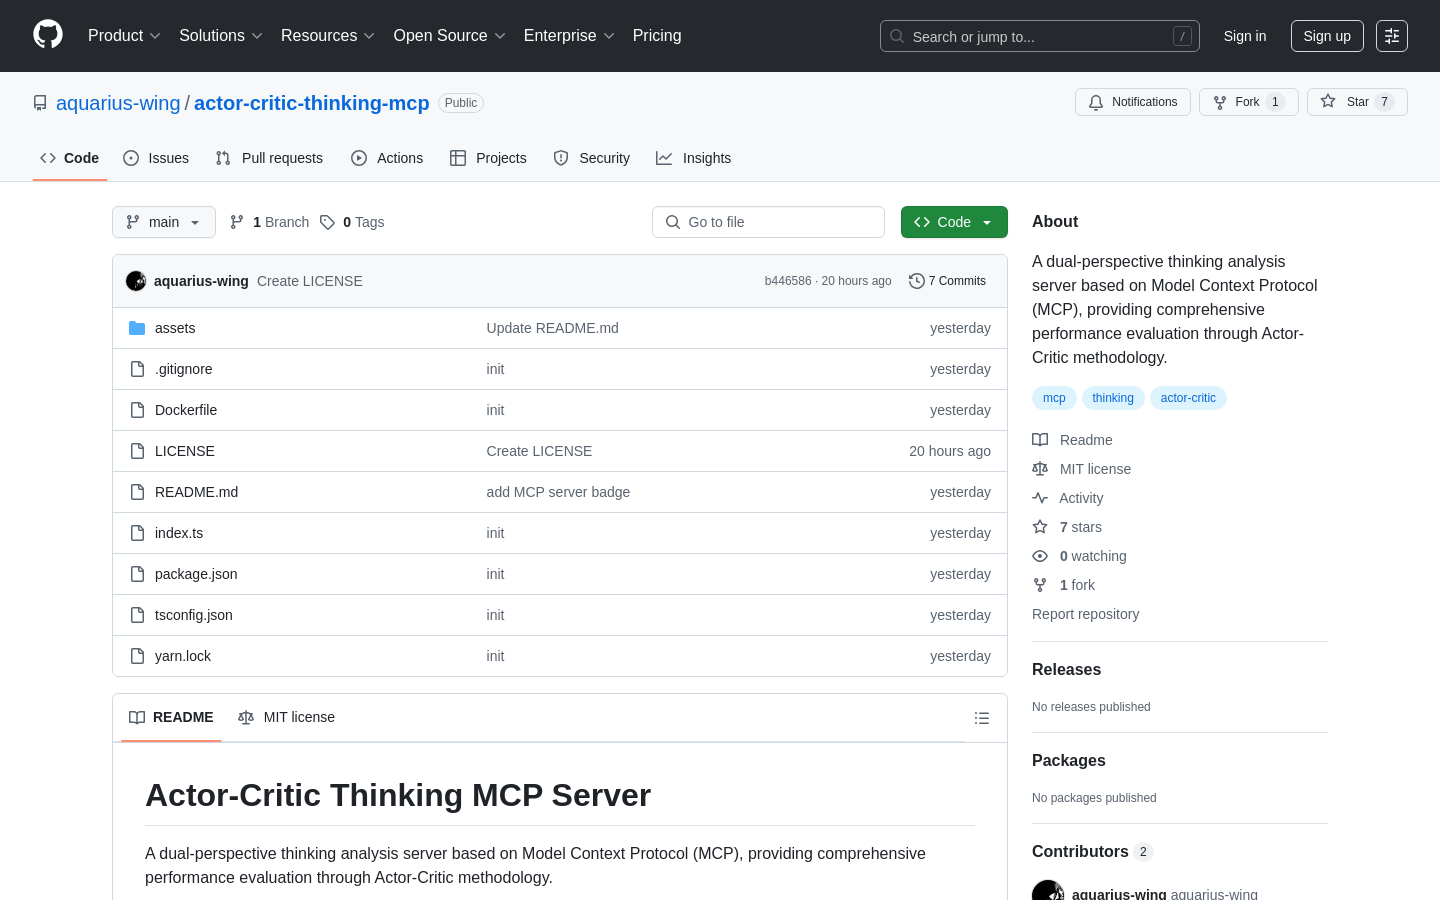Open the Releases section heading

tap(1066, 670)
